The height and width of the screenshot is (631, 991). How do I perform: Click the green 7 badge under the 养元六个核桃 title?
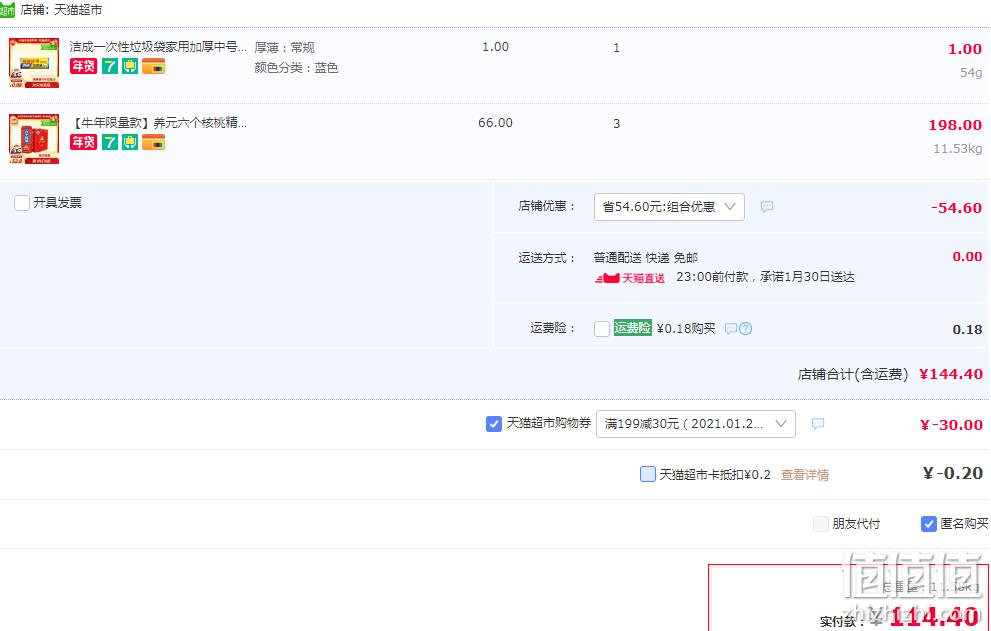(110, 142)
